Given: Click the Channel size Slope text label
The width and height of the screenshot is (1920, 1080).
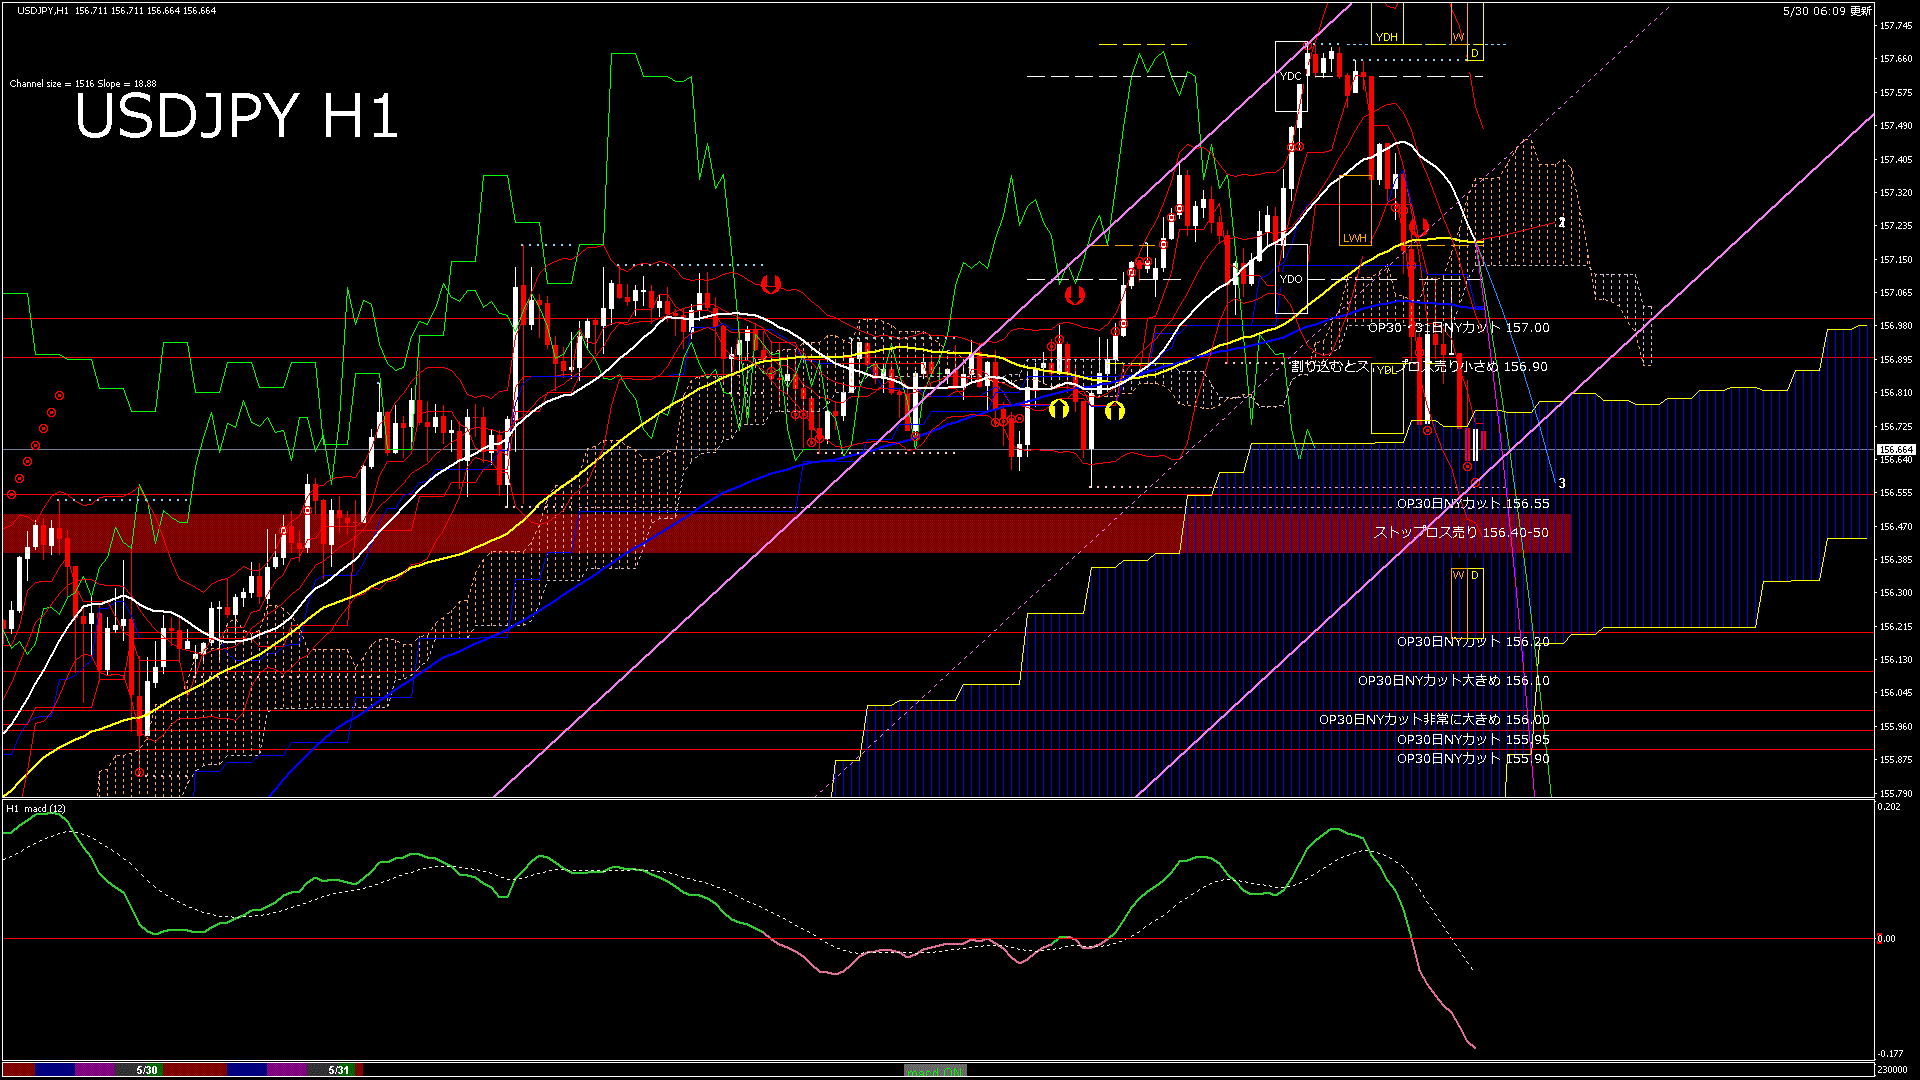Looking at the screenshot, I should click(83, 84).
